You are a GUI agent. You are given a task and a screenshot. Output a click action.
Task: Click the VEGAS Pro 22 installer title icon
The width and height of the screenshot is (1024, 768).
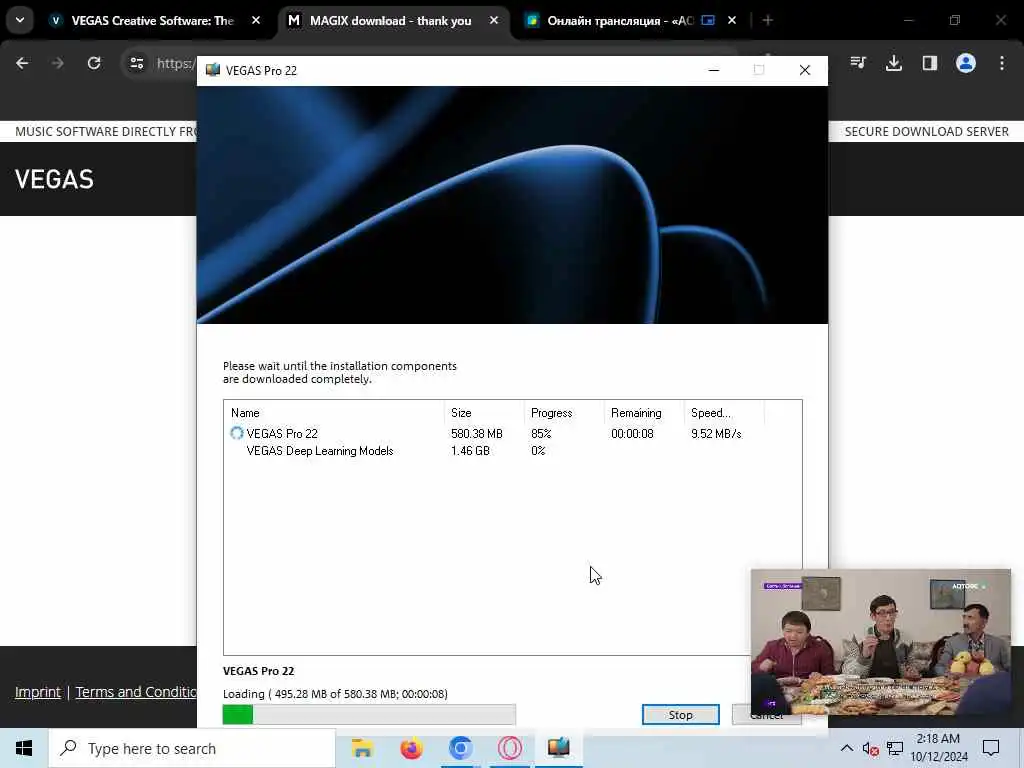click(x=213, y=70)
